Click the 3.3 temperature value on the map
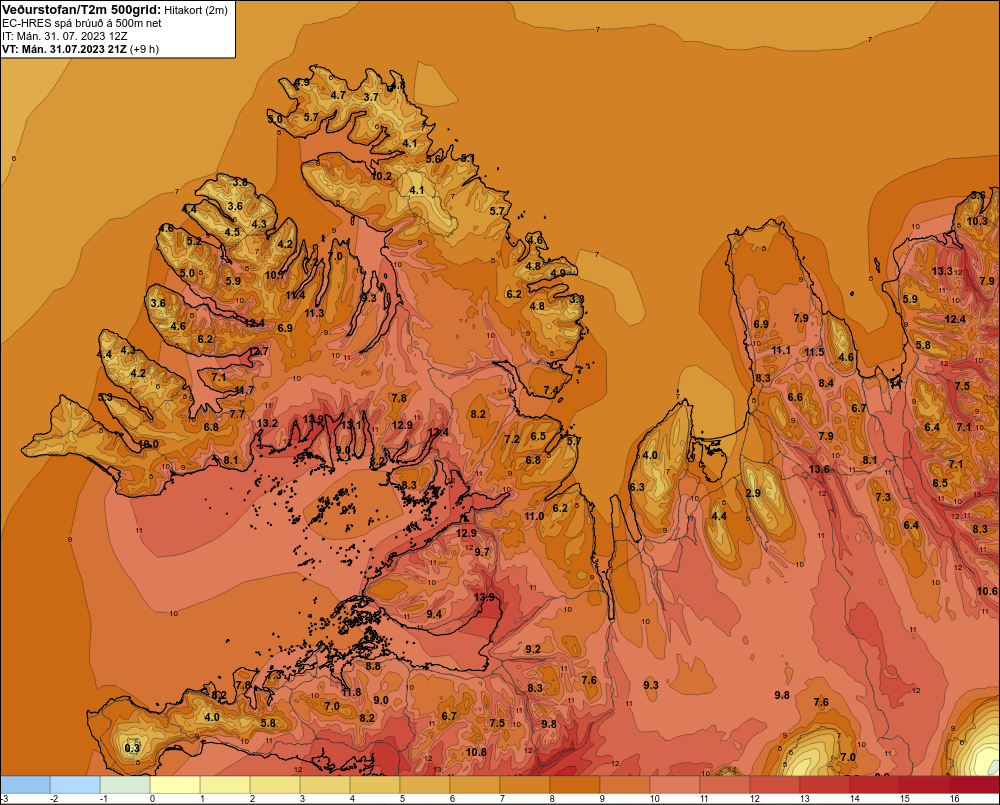This screenshot has height=805, width=1000. 577,299
